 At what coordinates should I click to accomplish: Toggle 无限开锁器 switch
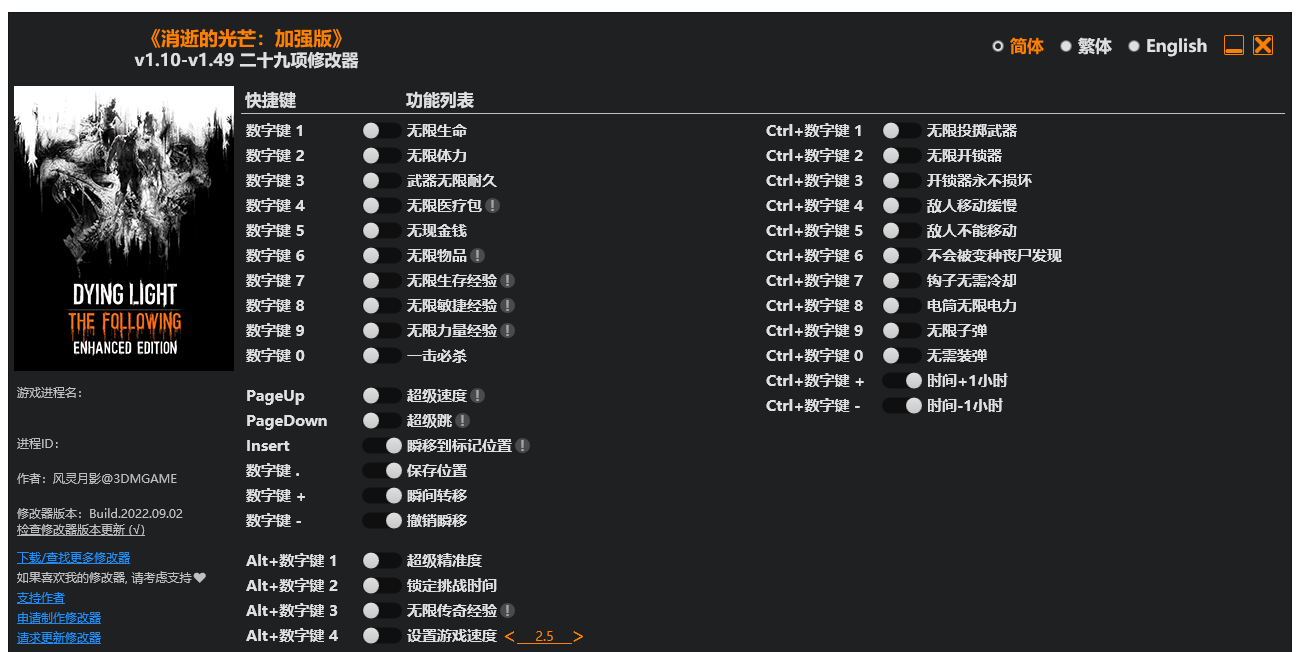(902, 156)
